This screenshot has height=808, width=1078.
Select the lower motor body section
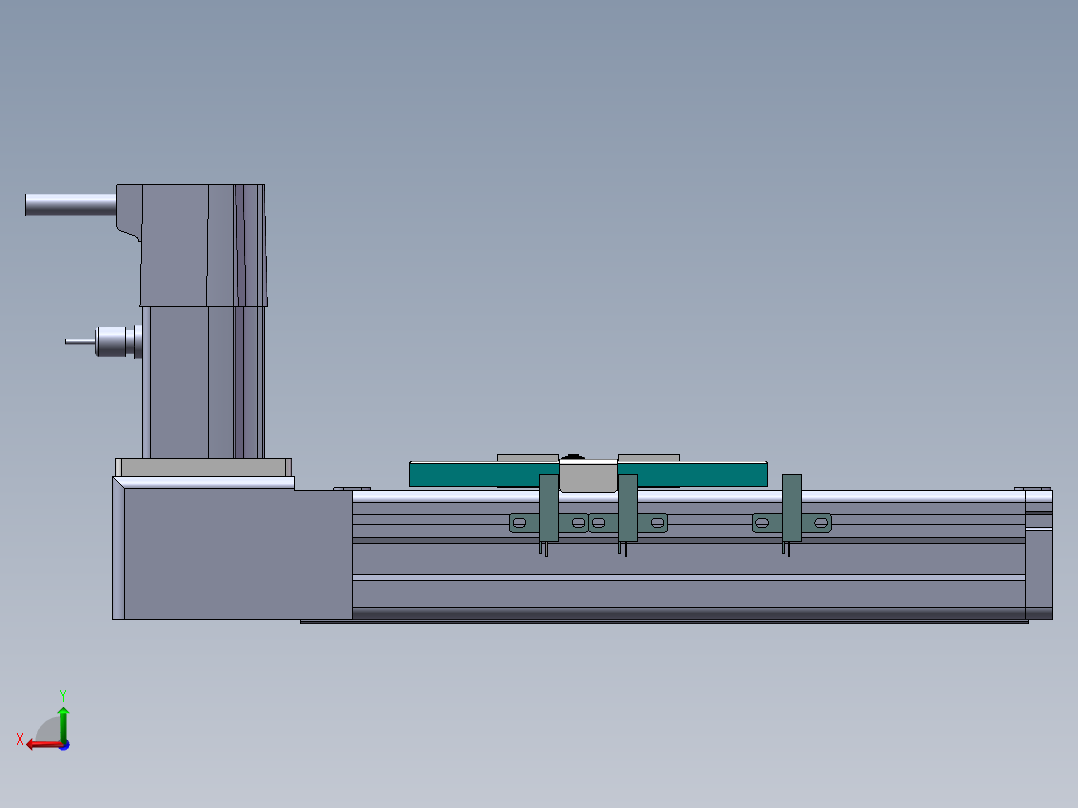point(204,382)
